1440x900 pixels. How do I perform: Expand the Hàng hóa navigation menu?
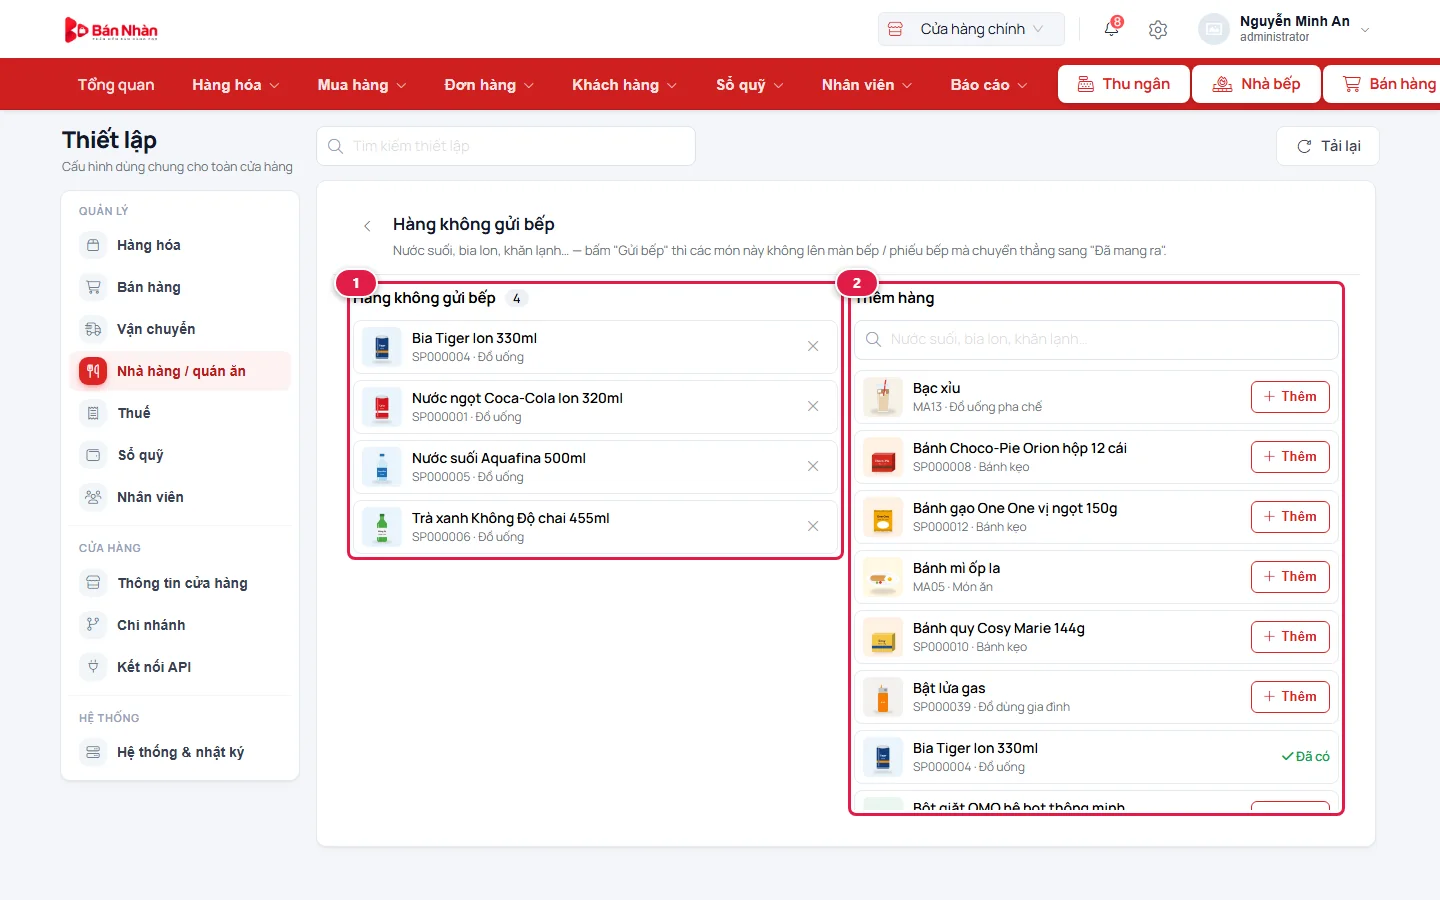(236, 85)
